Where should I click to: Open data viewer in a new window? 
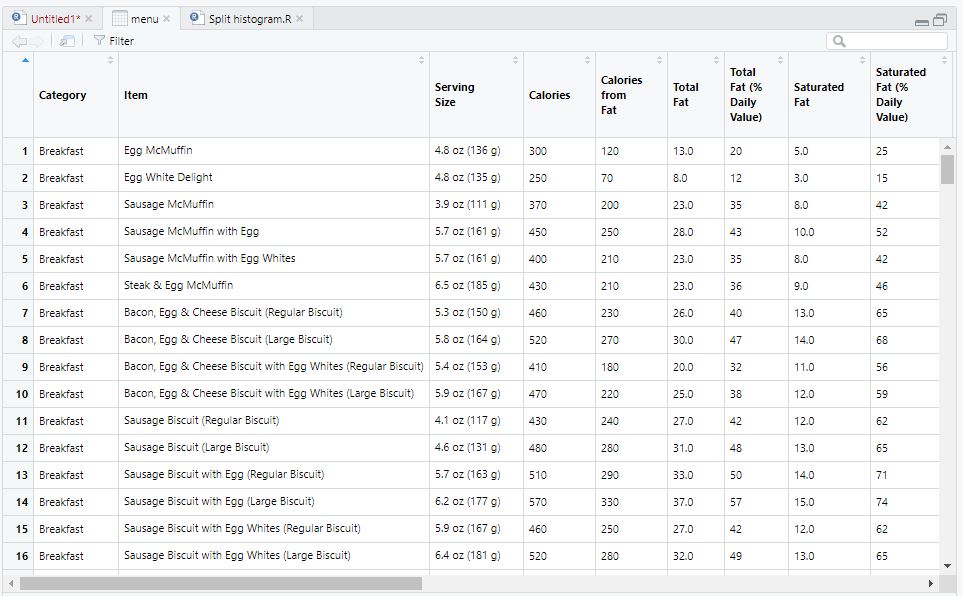[66, 41]
